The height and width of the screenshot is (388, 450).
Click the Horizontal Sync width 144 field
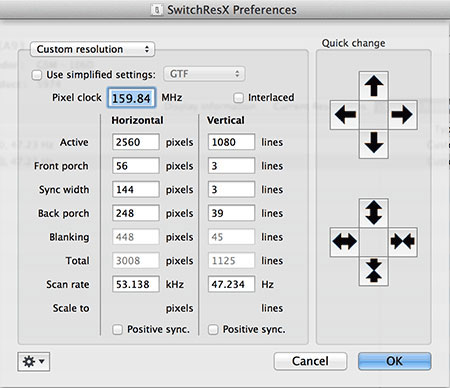tap(136, 190)
